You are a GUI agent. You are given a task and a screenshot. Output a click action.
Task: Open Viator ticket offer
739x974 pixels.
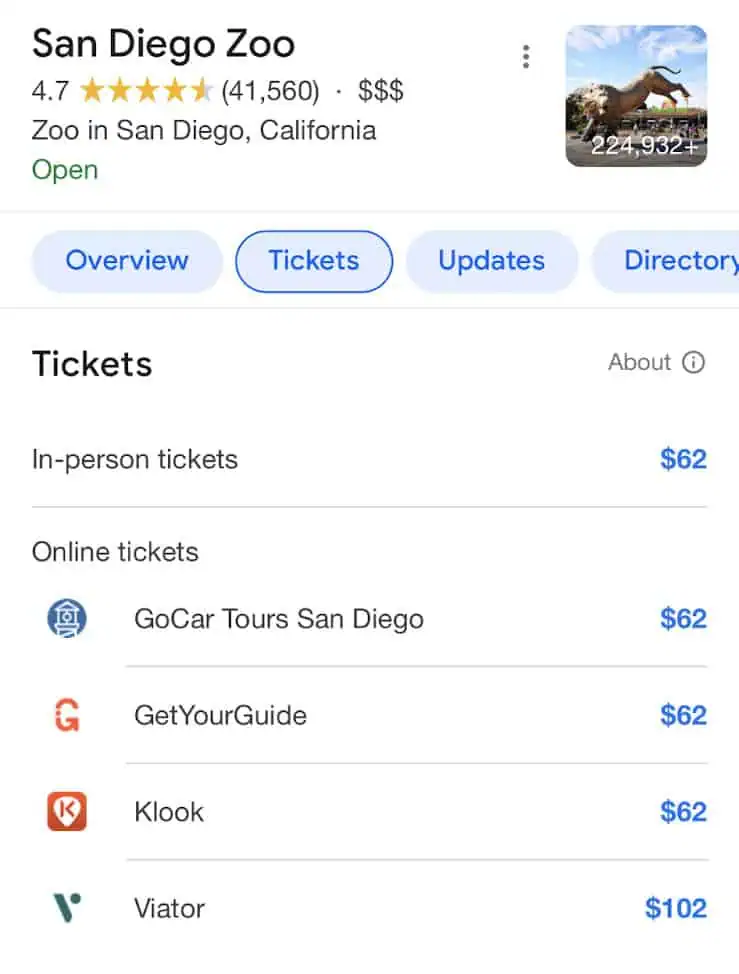(169, 908)
